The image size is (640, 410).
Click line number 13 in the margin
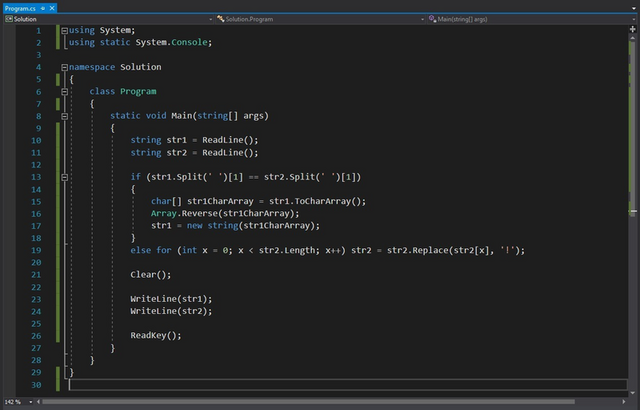(x=36, y=177)
